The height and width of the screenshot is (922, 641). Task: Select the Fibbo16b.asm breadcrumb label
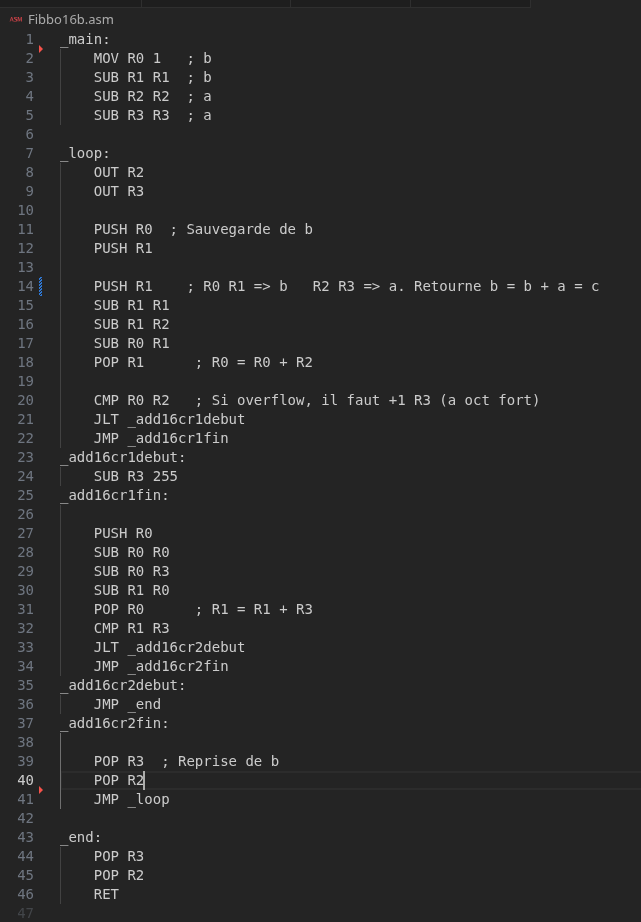[70, 19]
